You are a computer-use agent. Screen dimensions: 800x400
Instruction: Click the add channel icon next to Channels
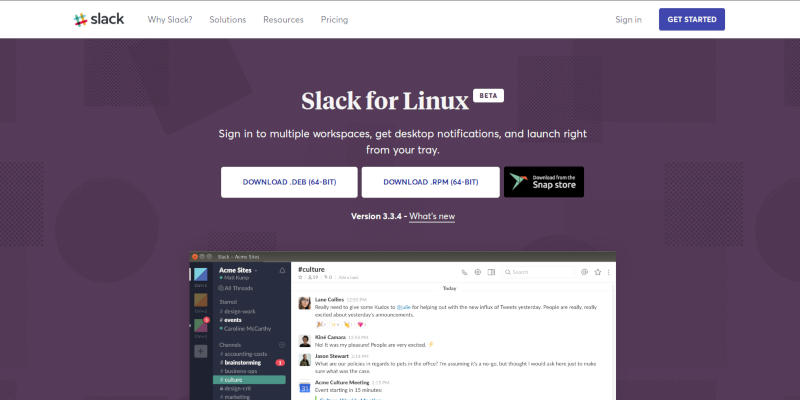(282, 345)
